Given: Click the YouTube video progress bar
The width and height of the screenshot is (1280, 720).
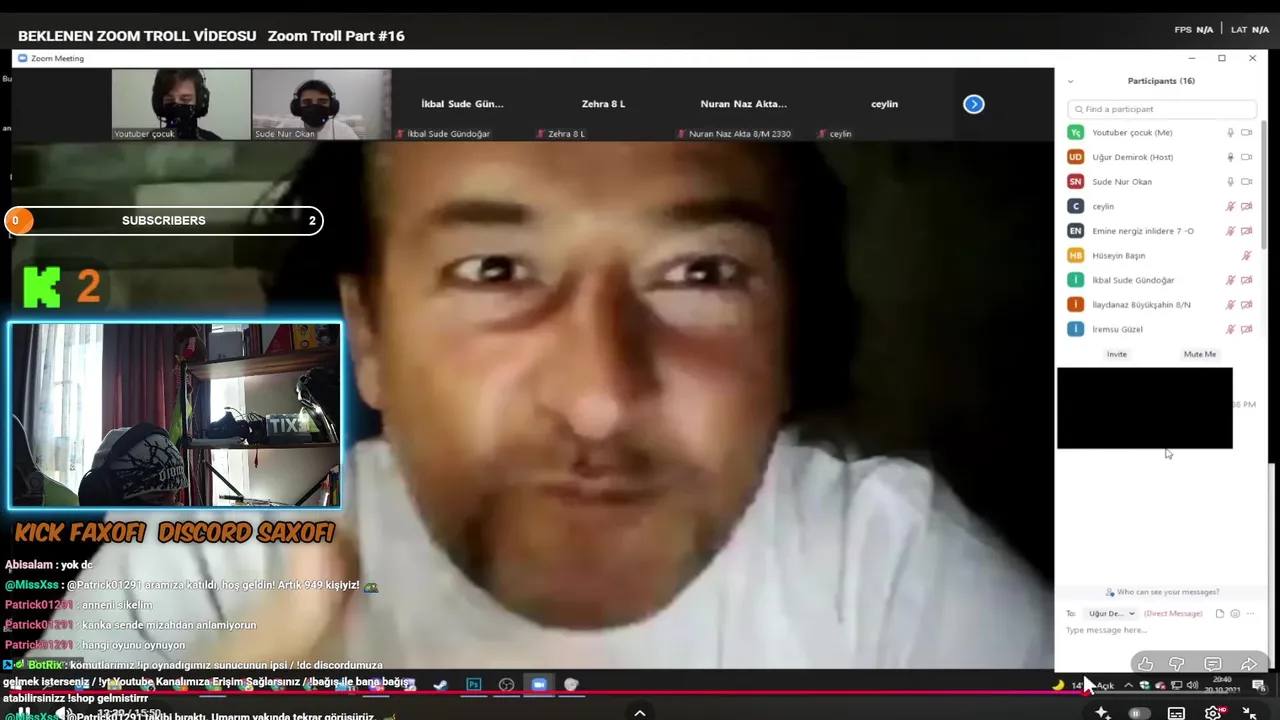Looking at the screenshot, I should pos(640,692).
